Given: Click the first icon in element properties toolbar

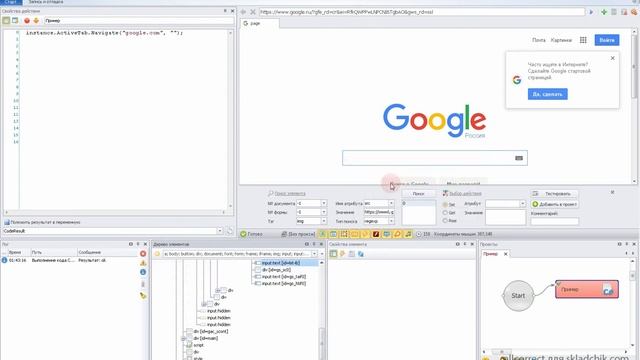Looking at the screenshot, I should pos(333,254).
